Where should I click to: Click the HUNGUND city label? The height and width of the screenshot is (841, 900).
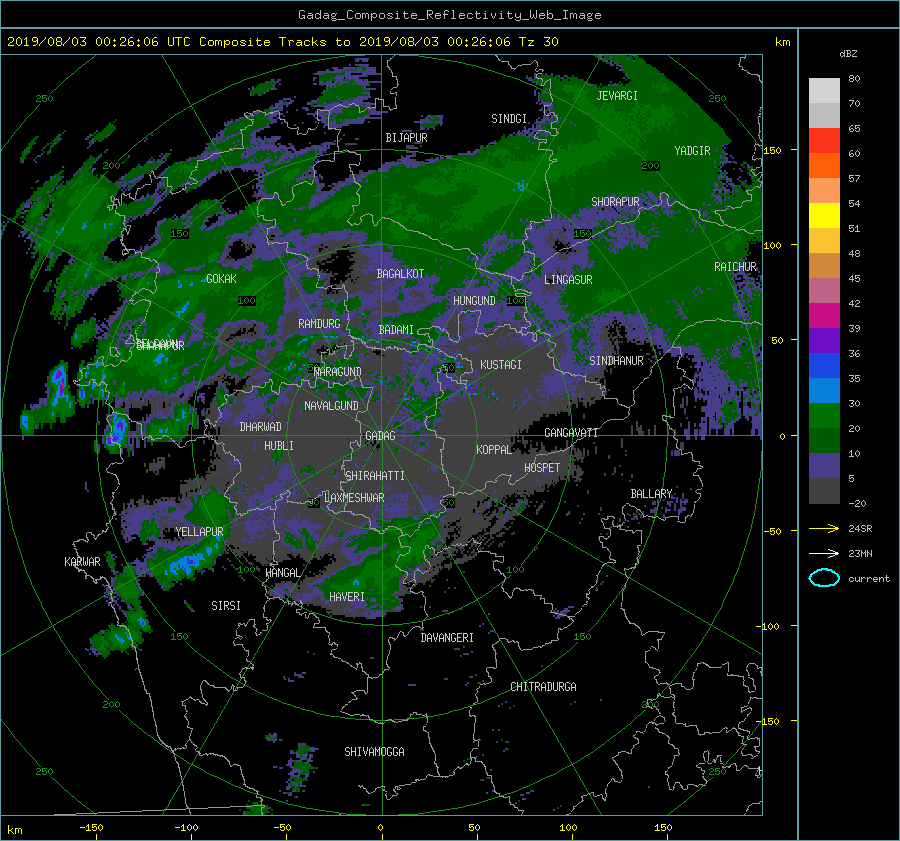click(x=474, y=301)
